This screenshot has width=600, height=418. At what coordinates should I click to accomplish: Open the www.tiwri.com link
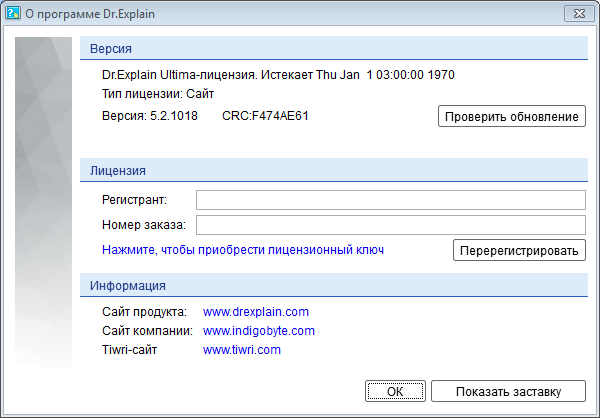tap(242, 350)
